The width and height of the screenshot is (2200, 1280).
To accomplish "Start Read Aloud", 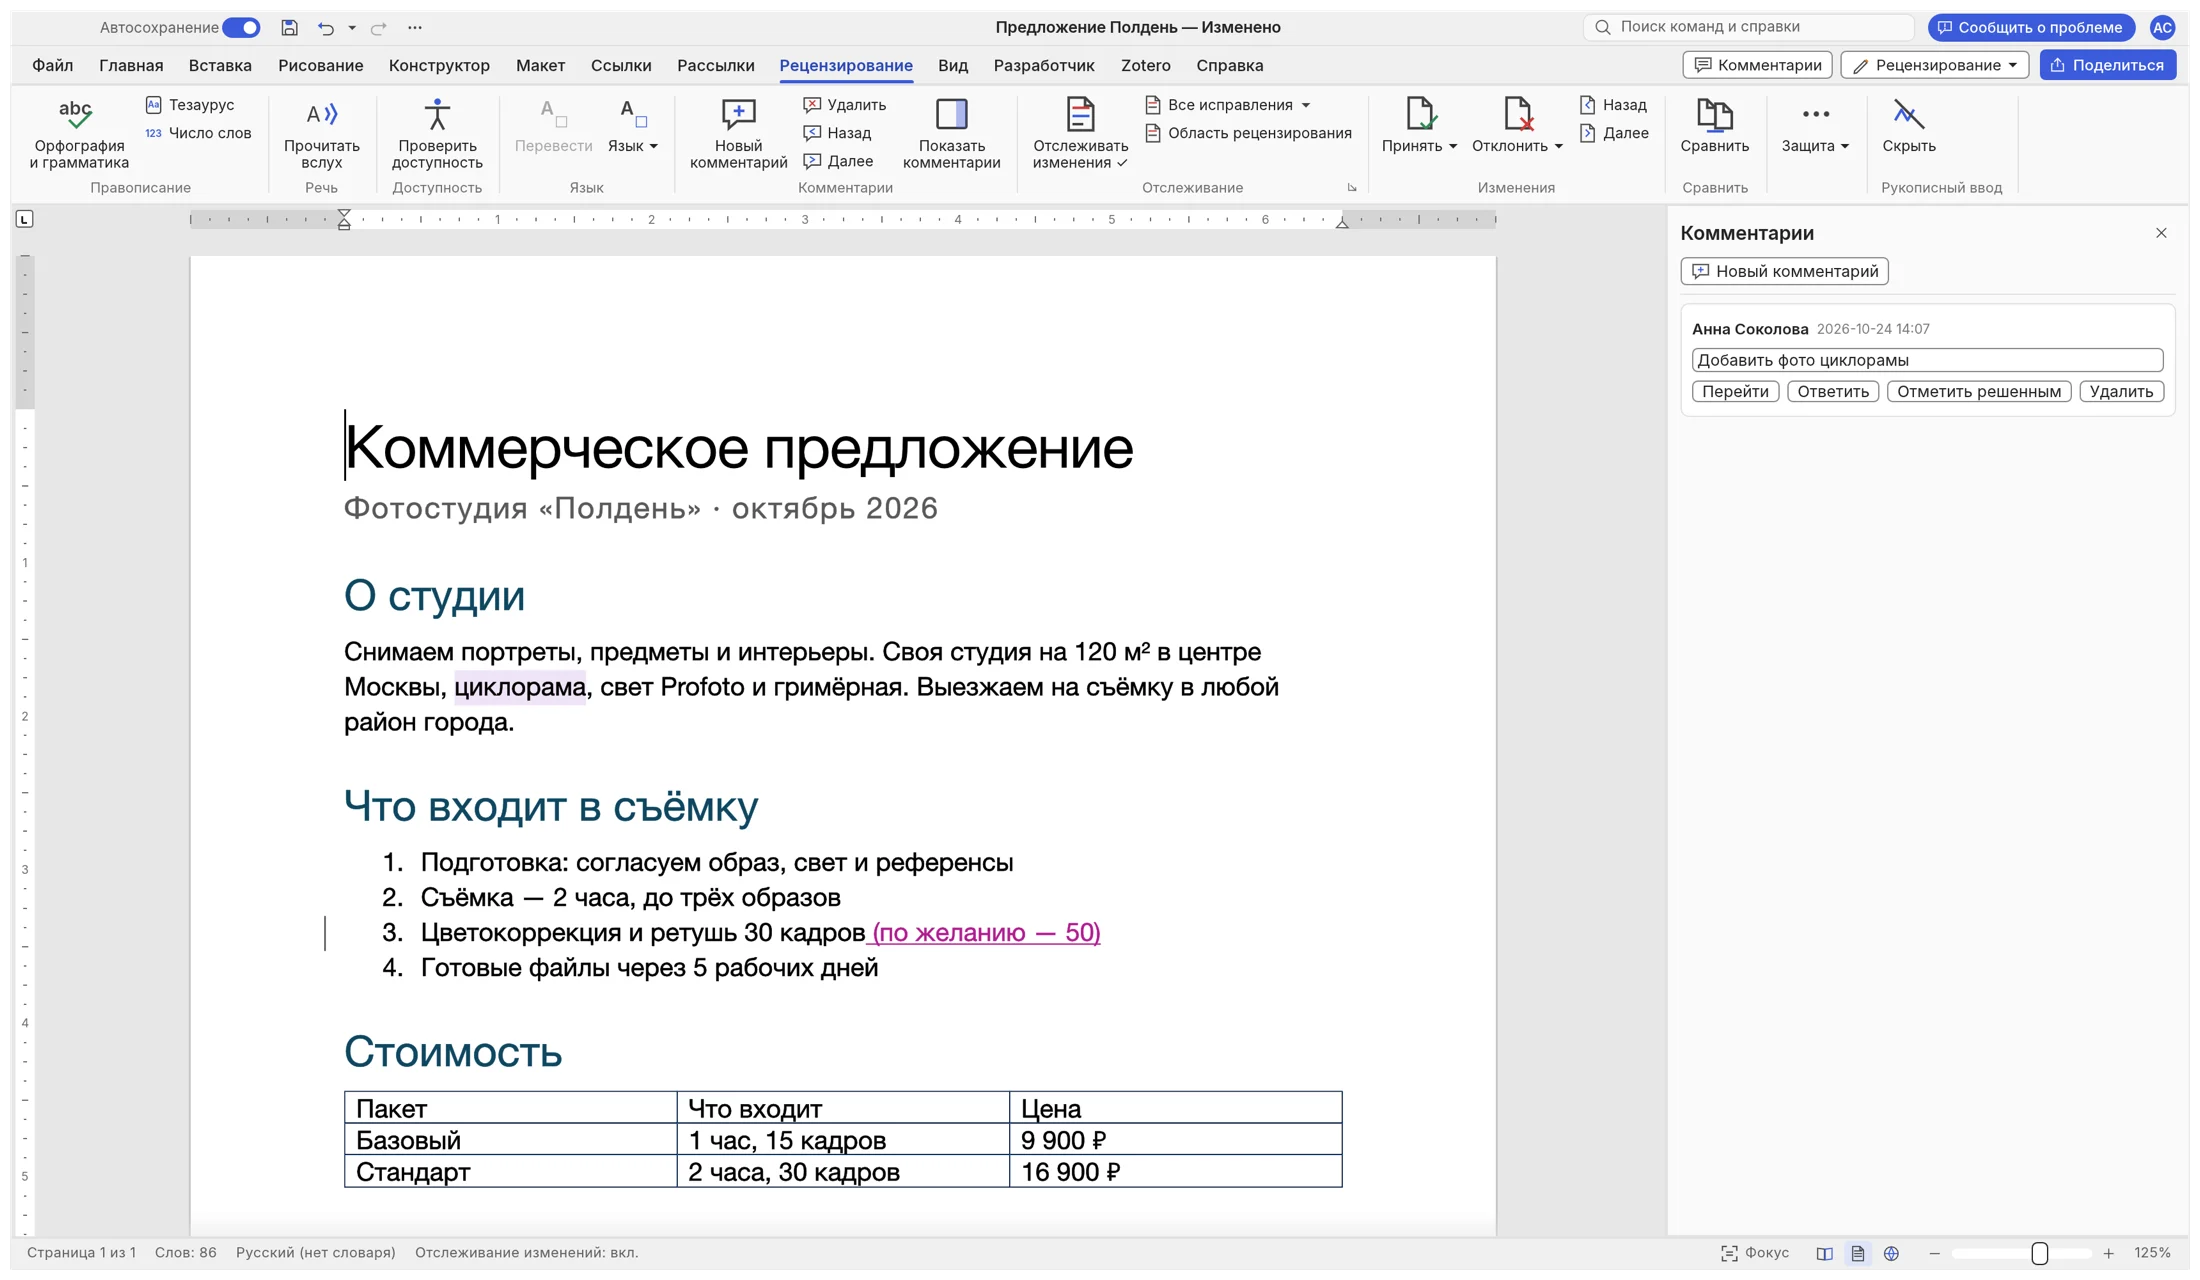I will point(321,134).
